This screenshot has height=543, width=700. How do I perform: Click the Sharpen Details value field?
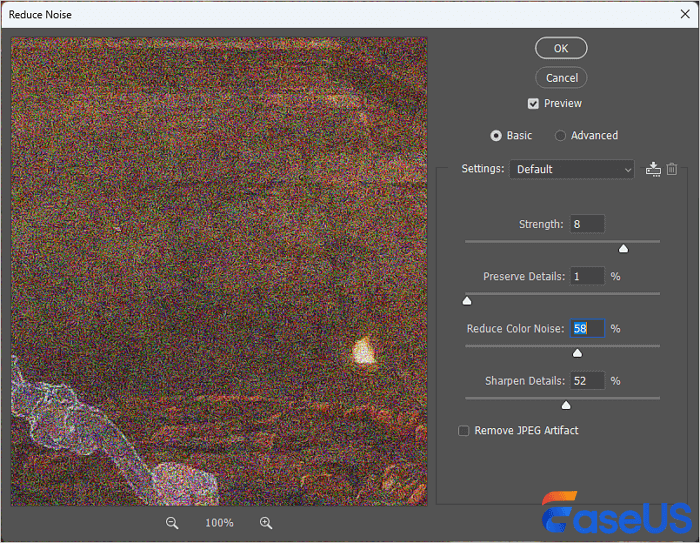(x=587, y=380)
